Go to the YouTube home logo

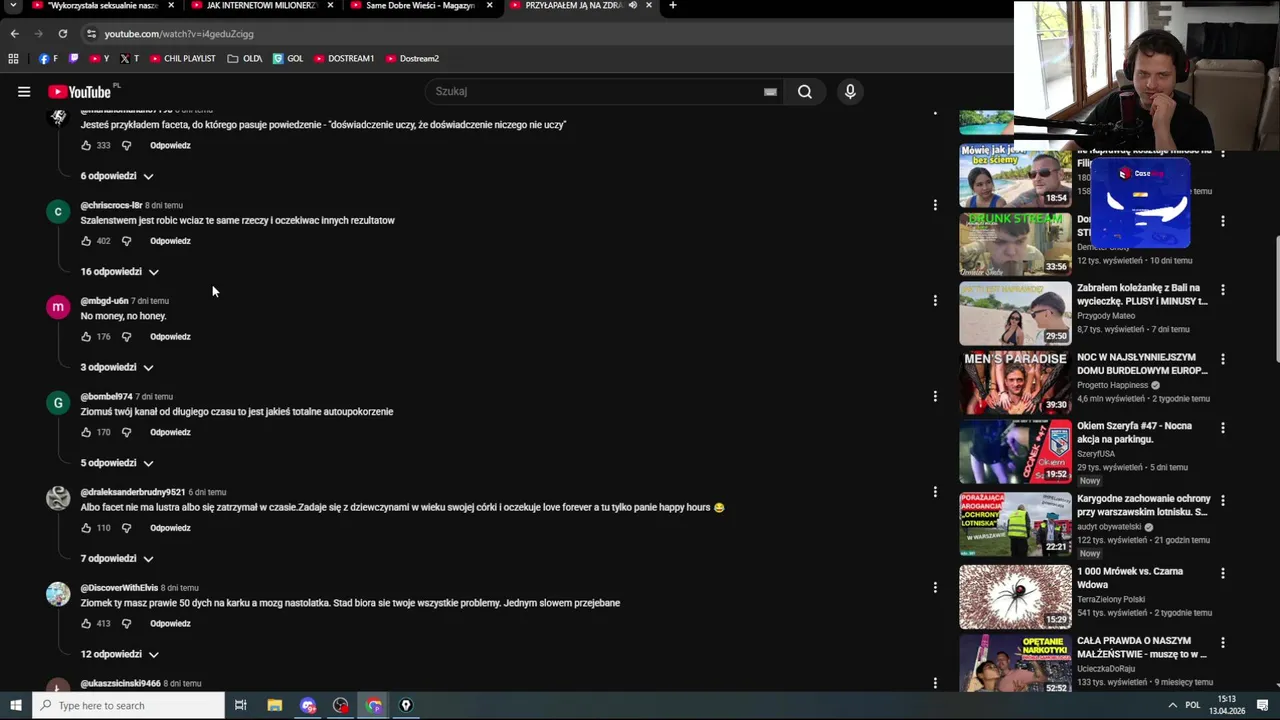coord(79,92)
